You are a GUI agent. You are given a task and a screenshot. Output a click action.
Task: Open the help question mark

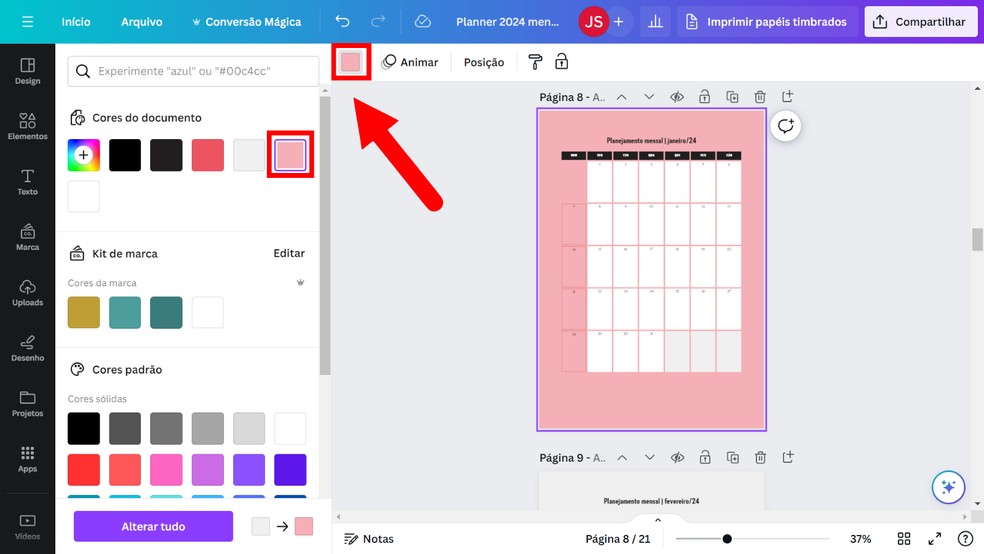coord(965,539)
